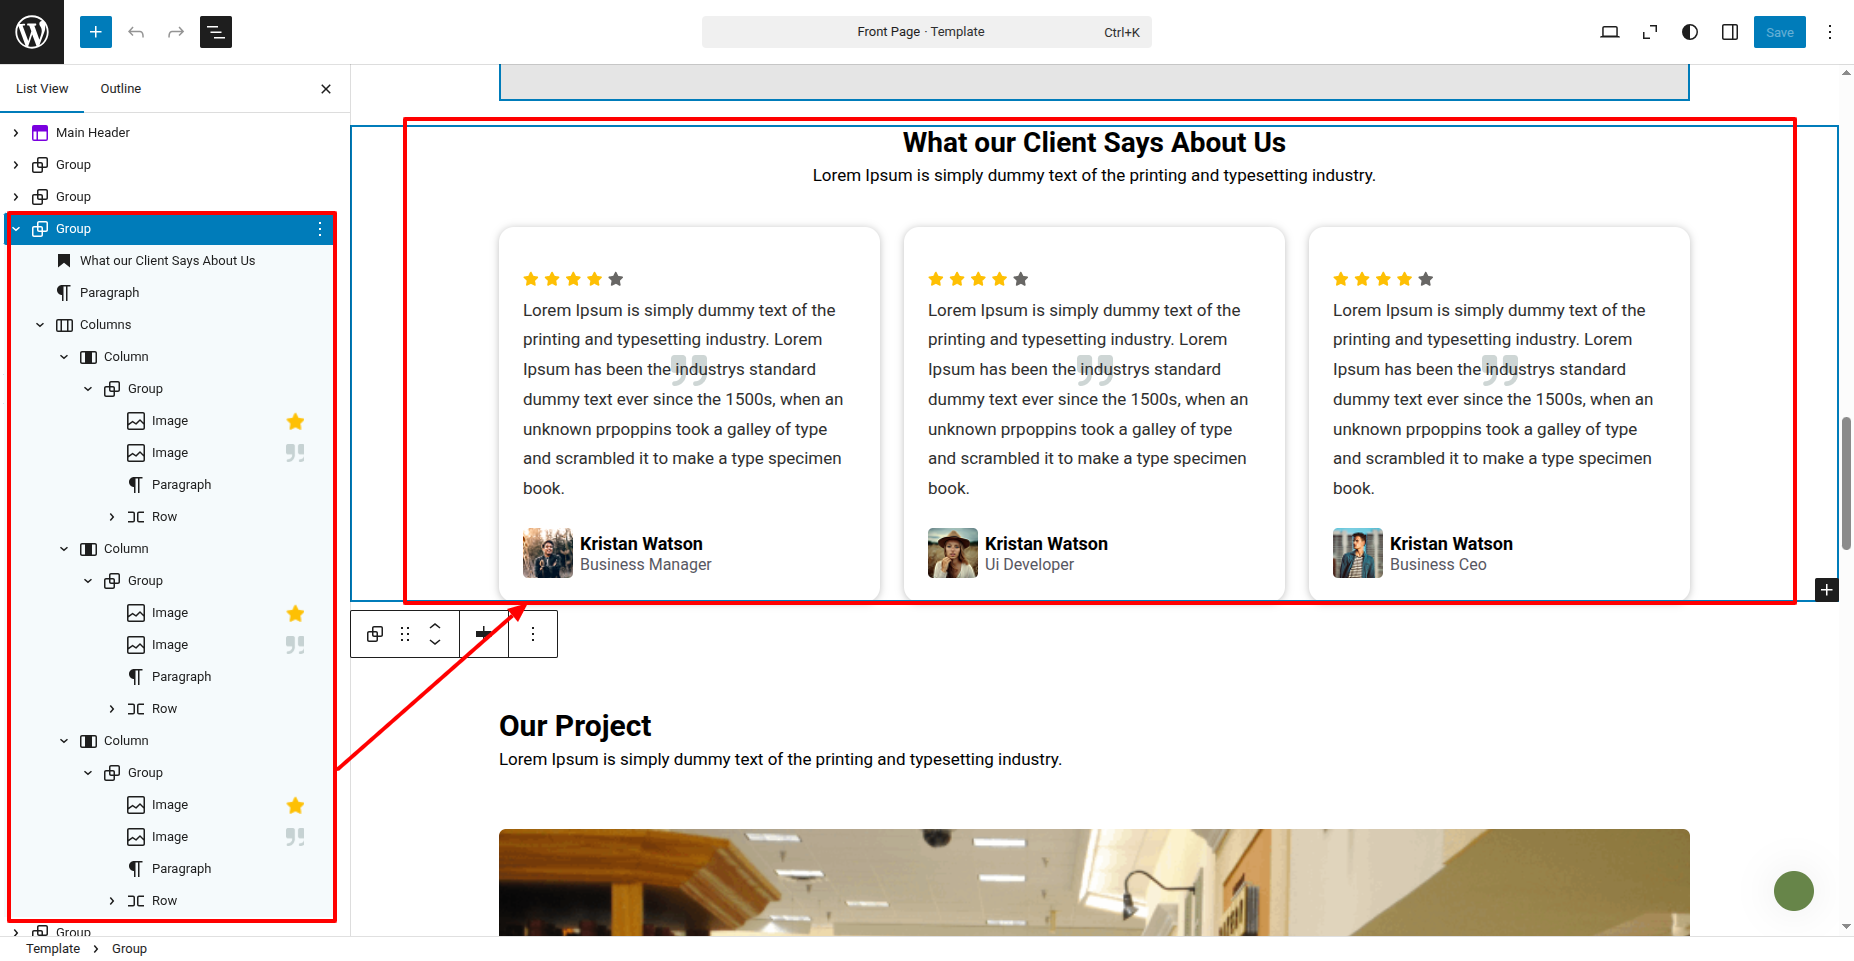Open the top-right Options menu
The height and width of the screenshot is (961, 1854).
pyautogui.click(x=1830, y=32)
